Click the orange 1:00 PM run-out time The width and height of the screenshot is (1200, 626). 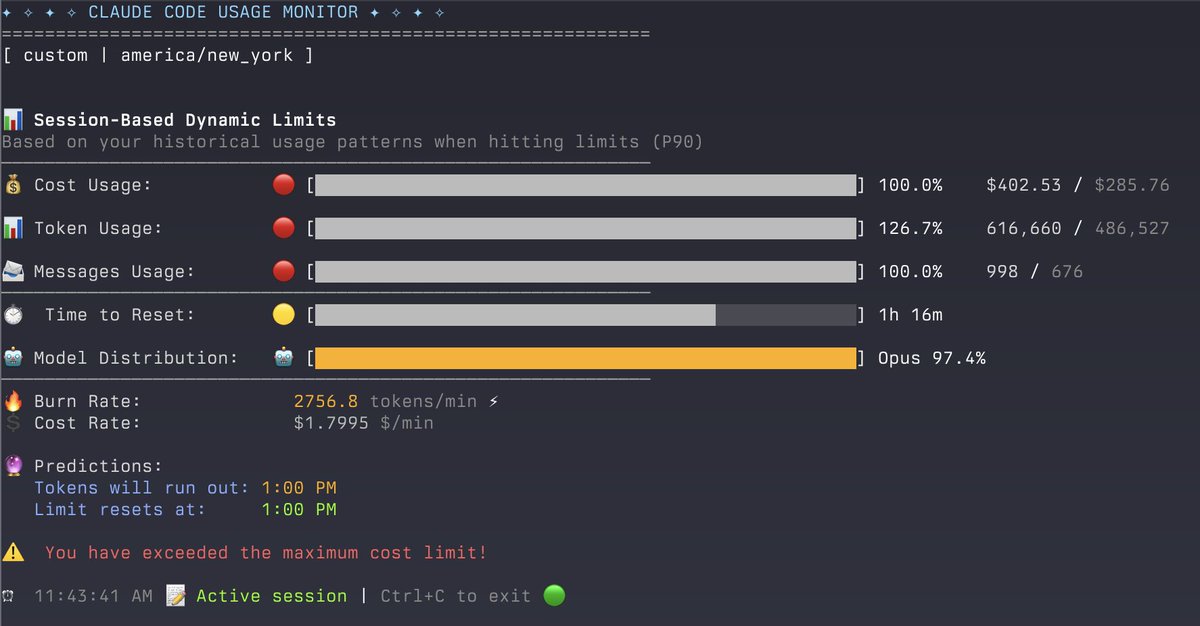(x=299, y=488)
